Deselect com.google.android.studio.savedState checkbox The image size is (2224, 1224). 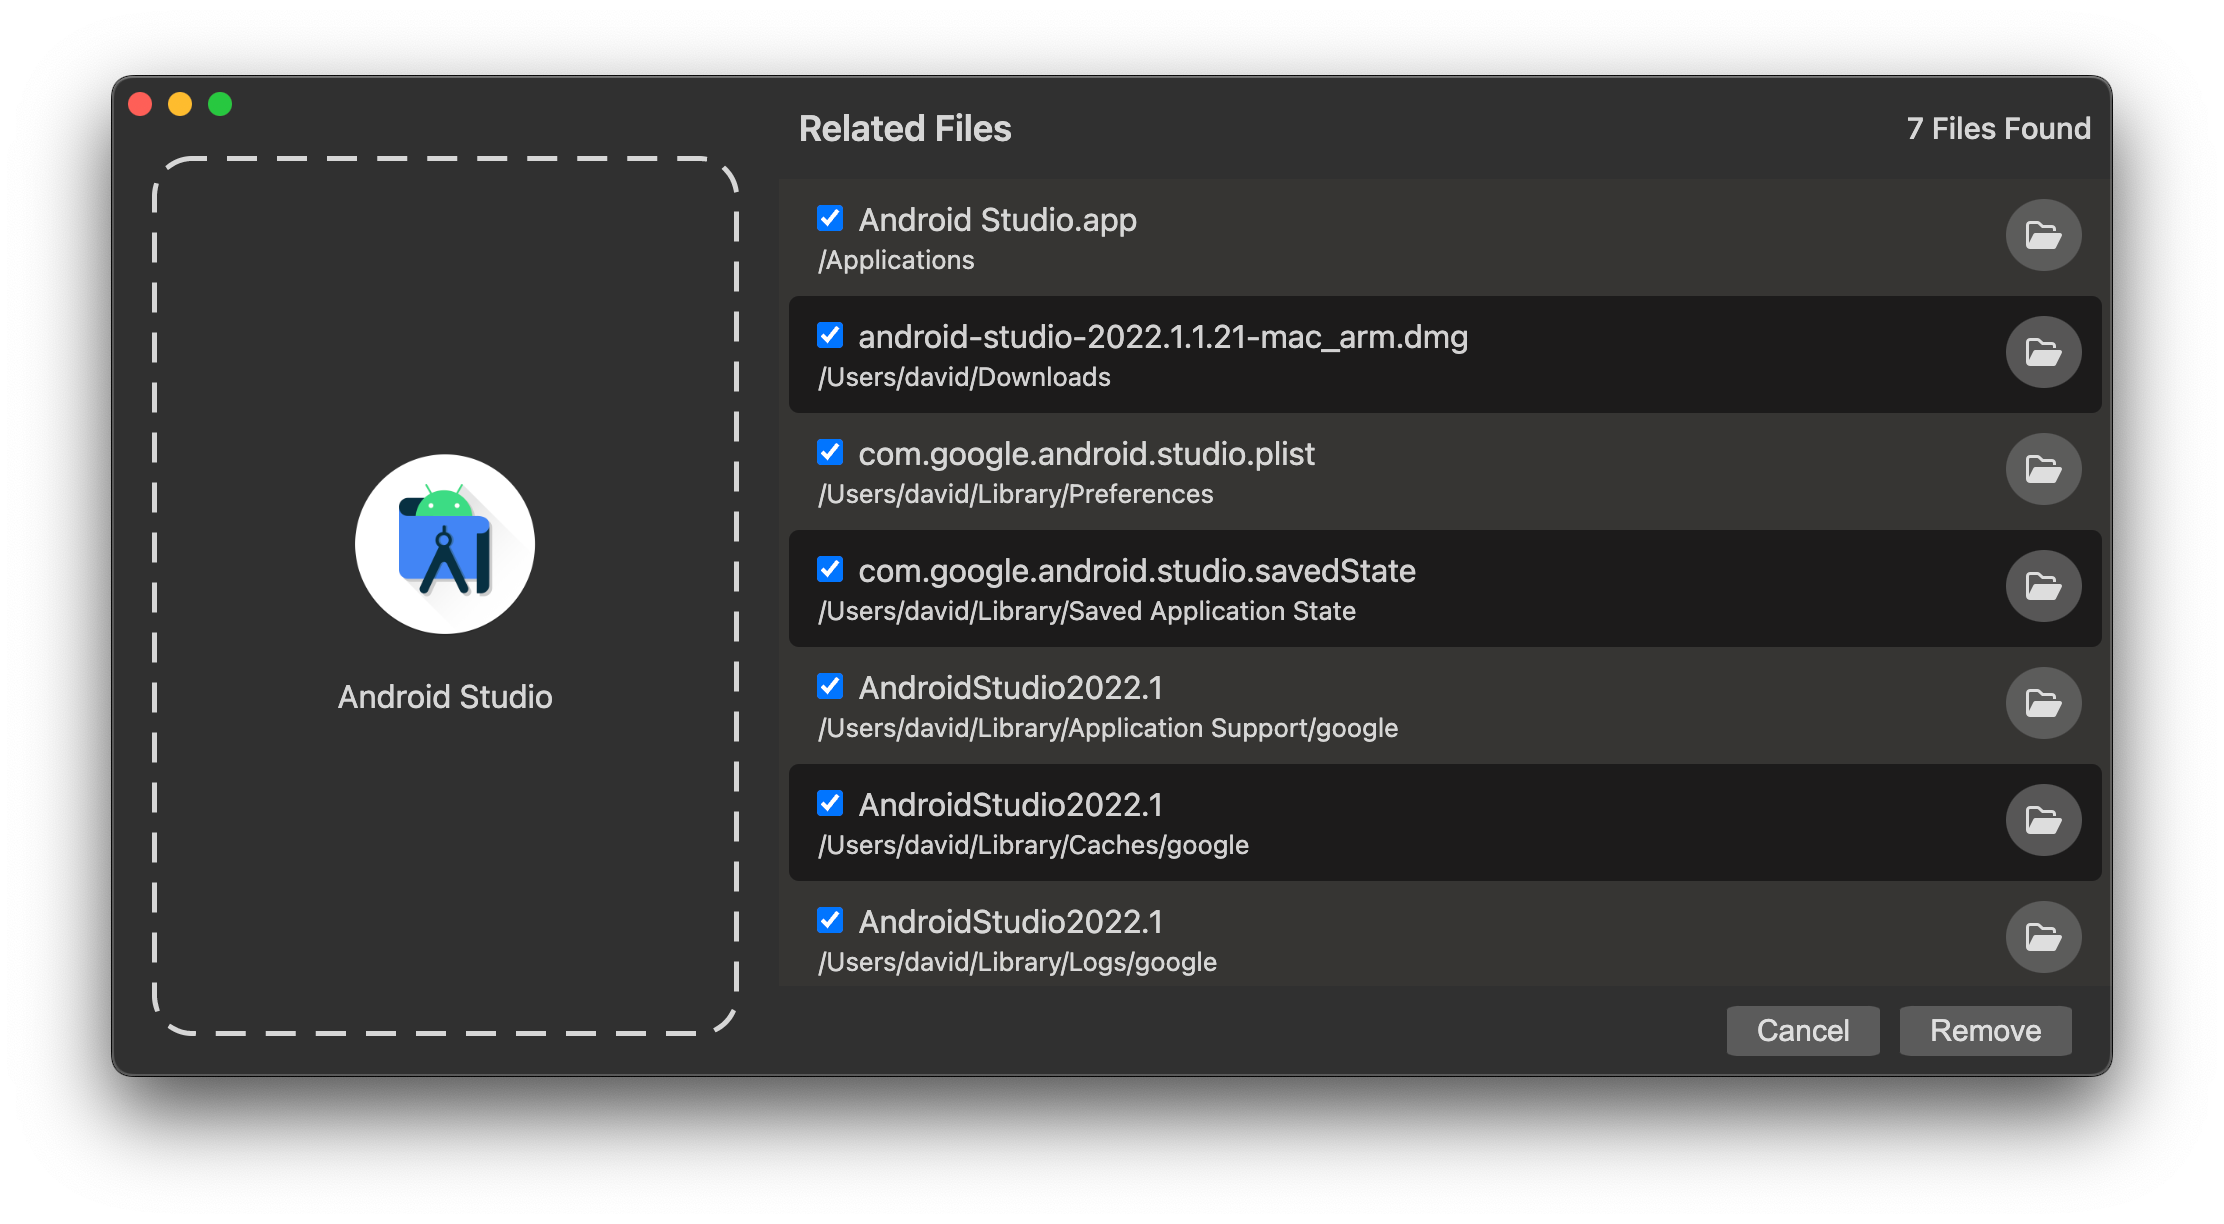tap(830, 569)
